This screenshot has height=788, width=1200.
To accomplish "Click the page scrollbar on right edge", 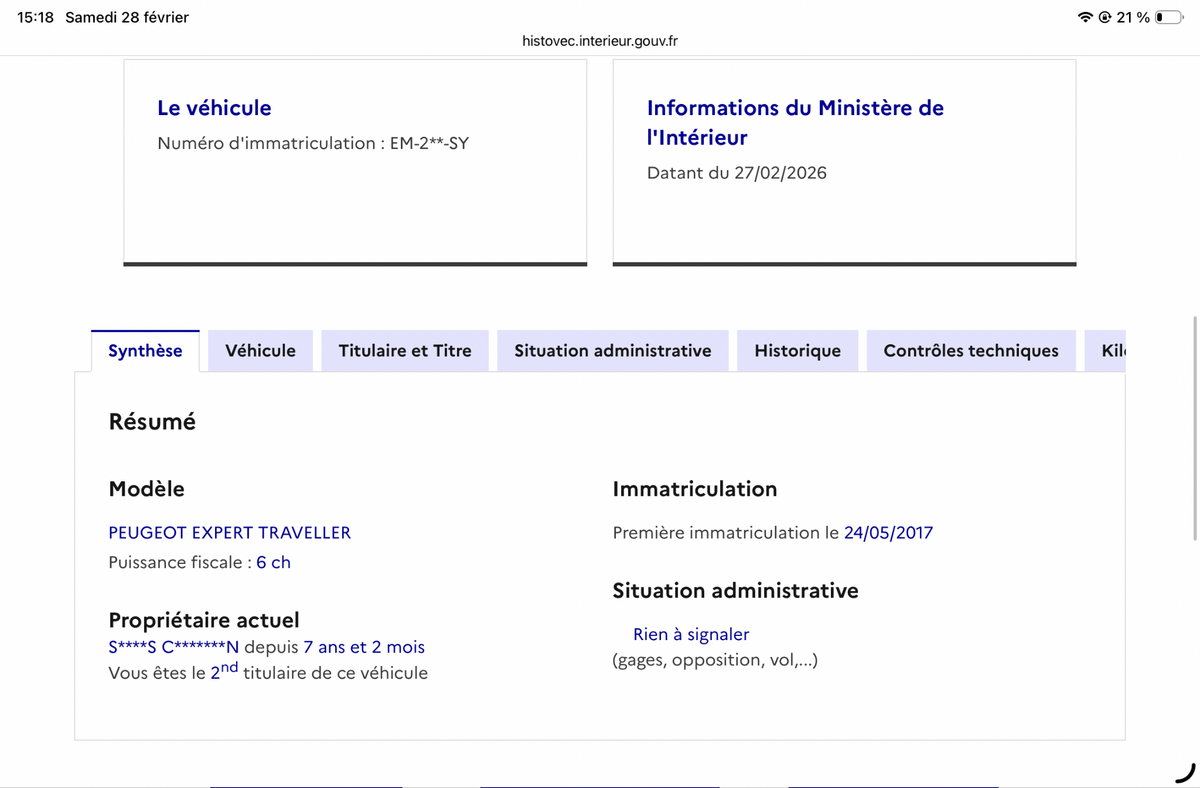I will [x=1196, y=430].
